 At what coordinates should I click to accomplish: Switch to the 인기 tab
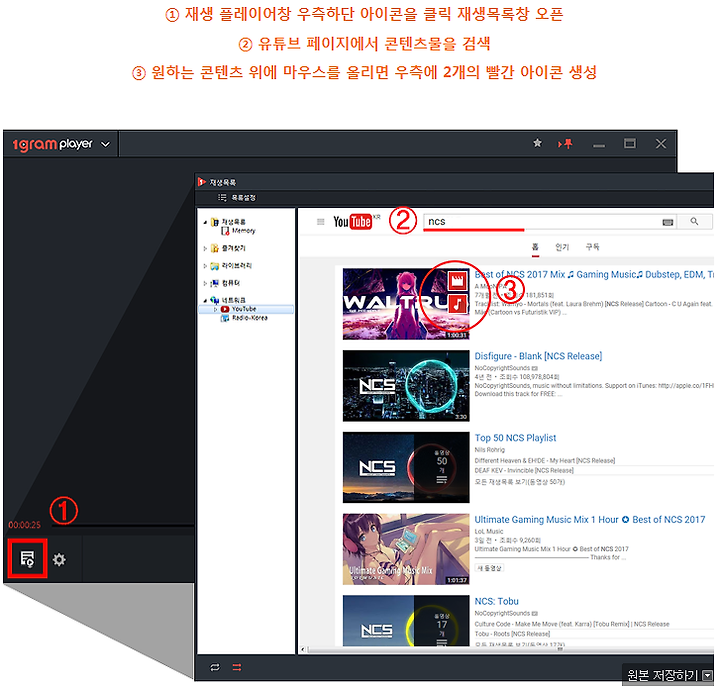(x=562, y=247)
